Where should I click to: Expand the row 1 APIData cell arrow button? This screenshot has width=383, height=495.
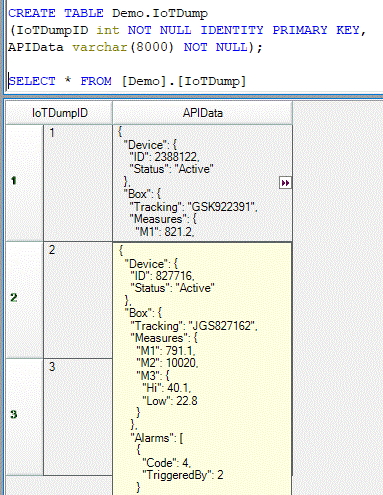coord(285,183)
